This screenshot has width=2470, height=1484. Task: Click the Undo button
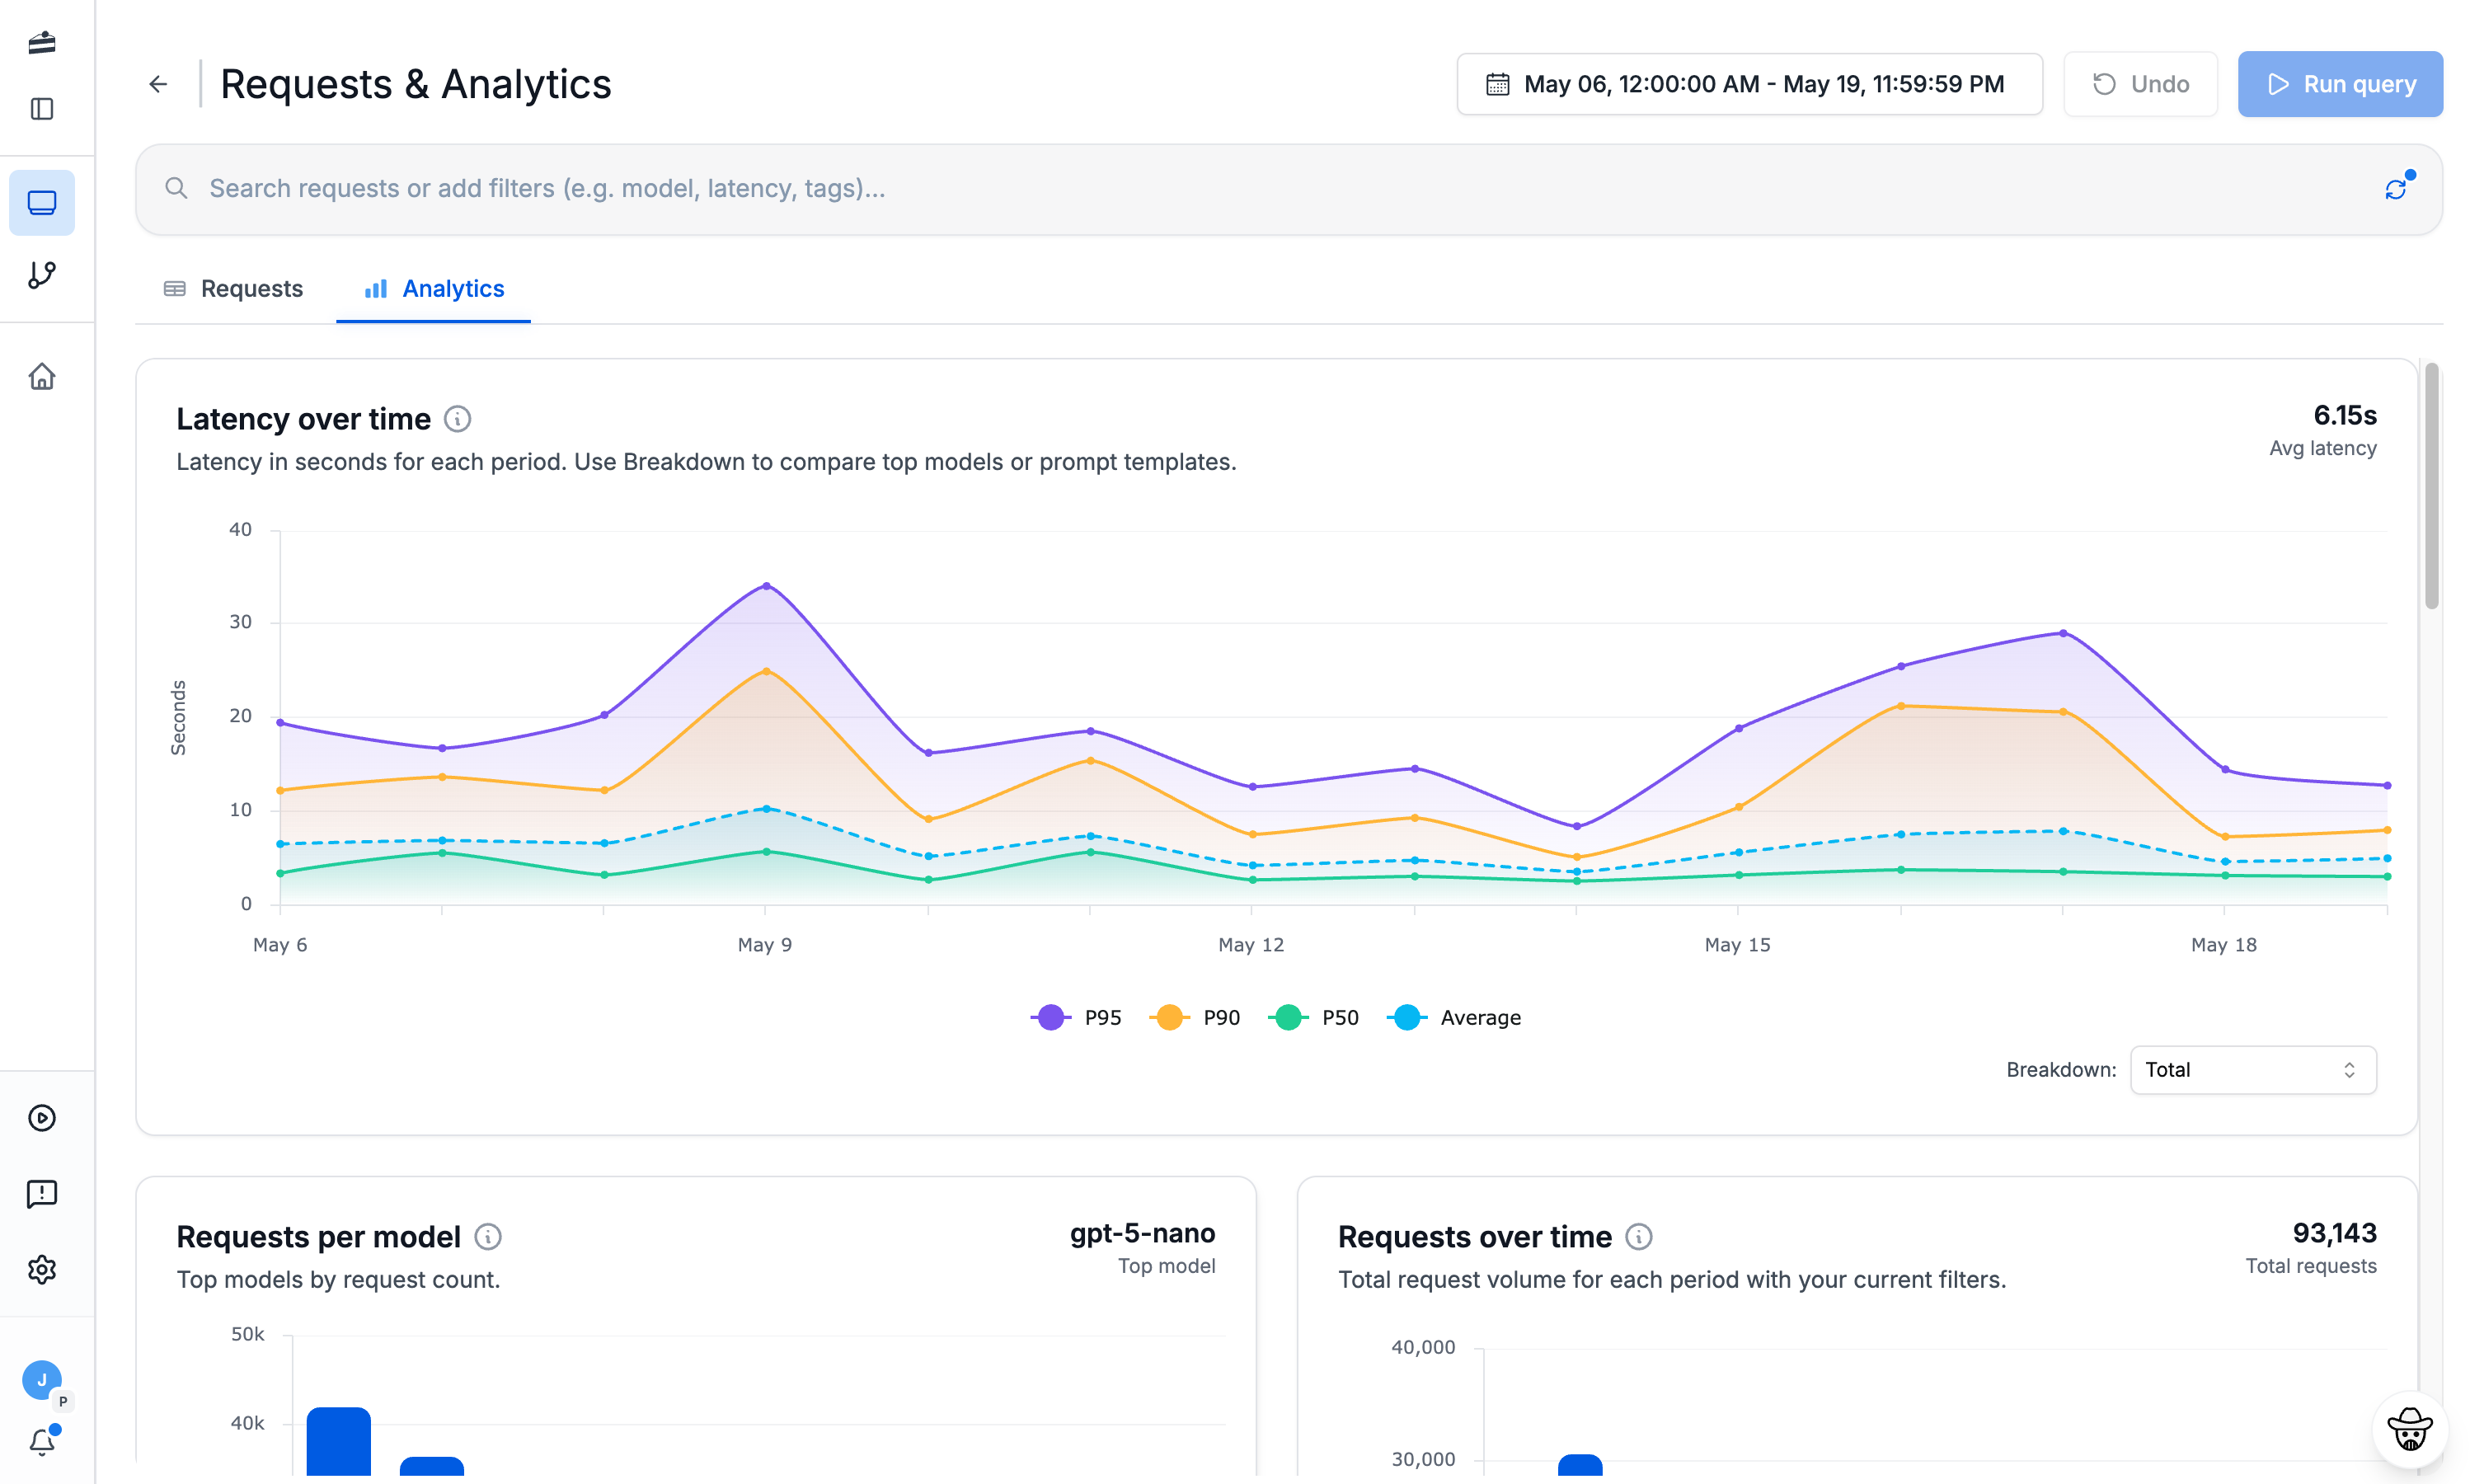click(x=2140, y=84)
